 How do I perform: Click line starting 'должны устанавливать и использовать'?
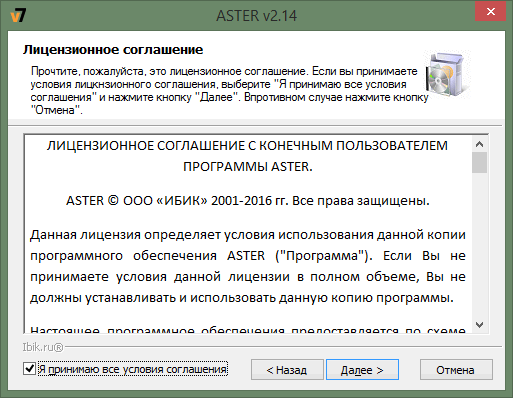click(x=242, y=298)
